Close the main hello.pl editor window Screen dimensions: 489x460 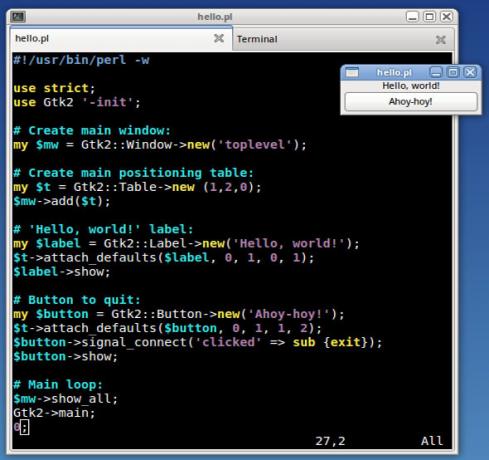pyautogui.click(x=446, y=16)
